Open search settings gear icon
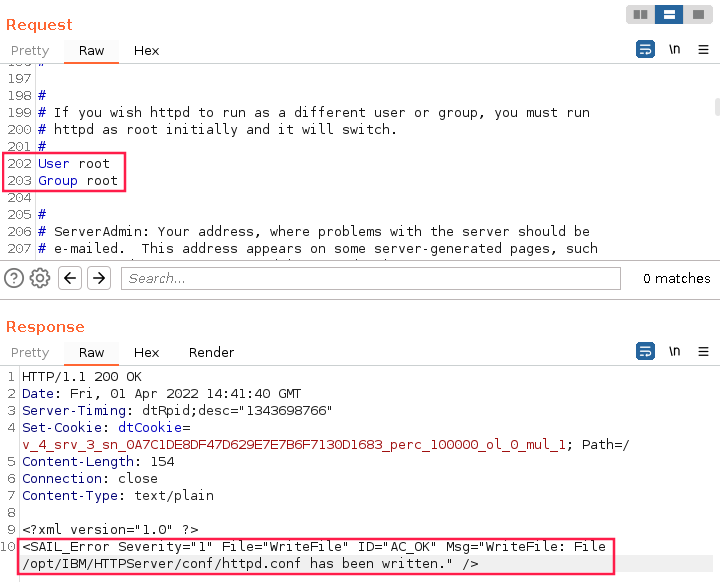 coord(40,278)
